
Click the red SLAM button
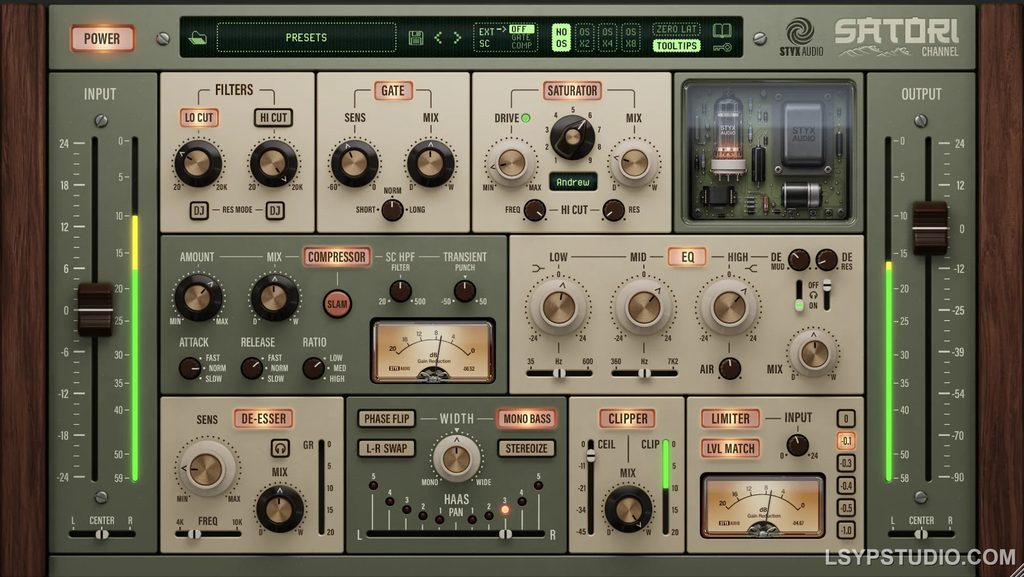337,304
